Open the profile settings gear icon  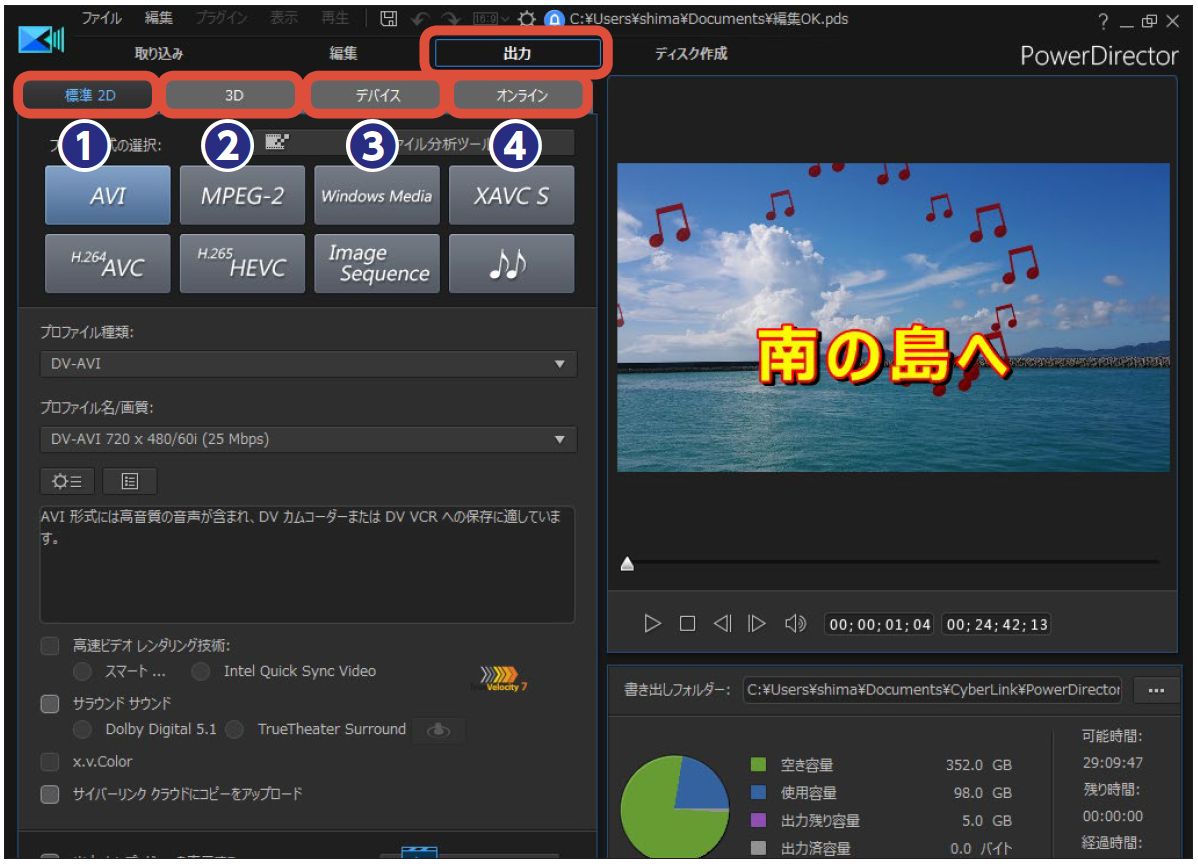tap(67, 481)
